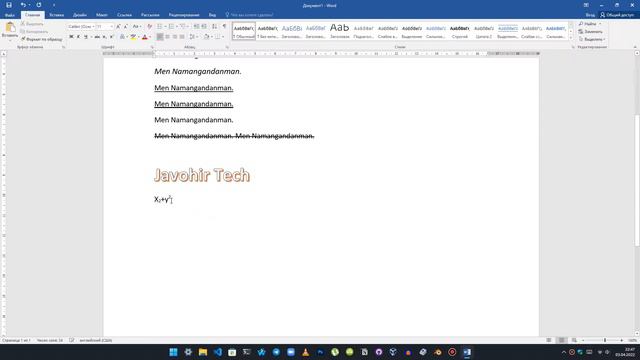
Task: Toggle Underline (Ч) formatting
Action: coord(86,37)
